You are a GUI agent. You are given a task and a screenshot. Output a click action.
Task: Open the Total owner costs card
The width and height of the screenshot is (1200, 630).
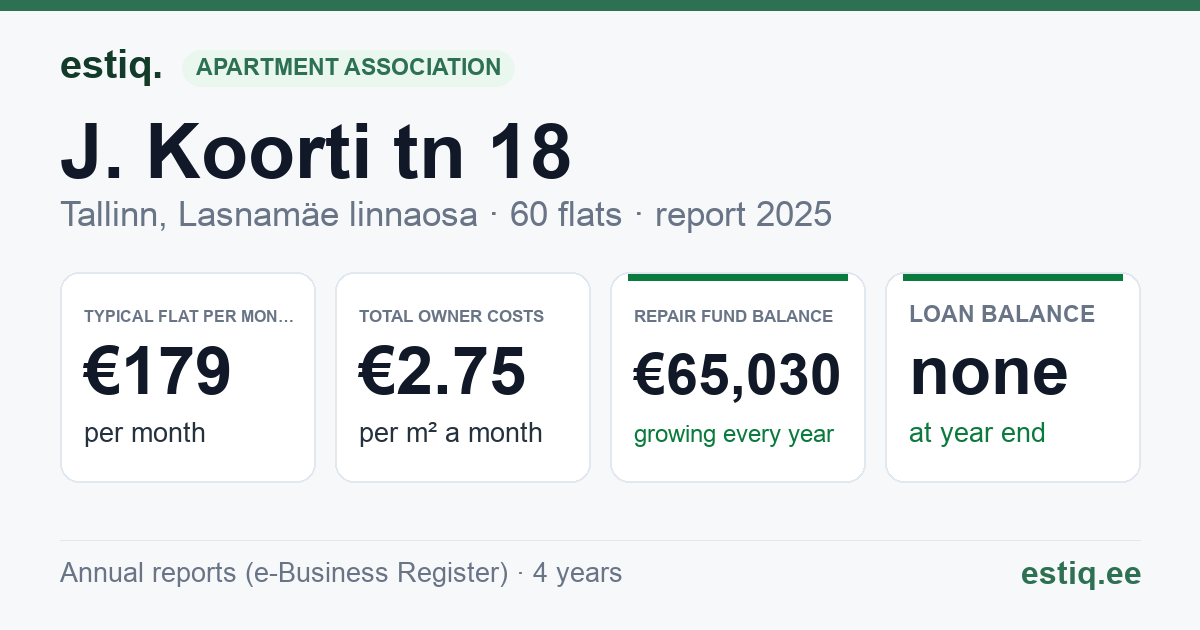(x=463, y=377)
